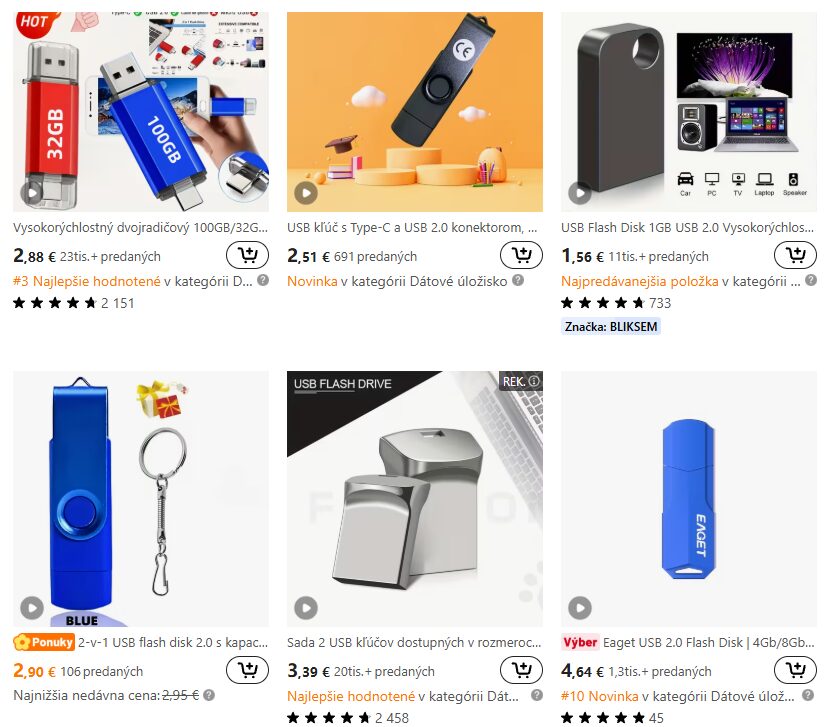Play video on red 32GB drive image

(x=32, y=193)
